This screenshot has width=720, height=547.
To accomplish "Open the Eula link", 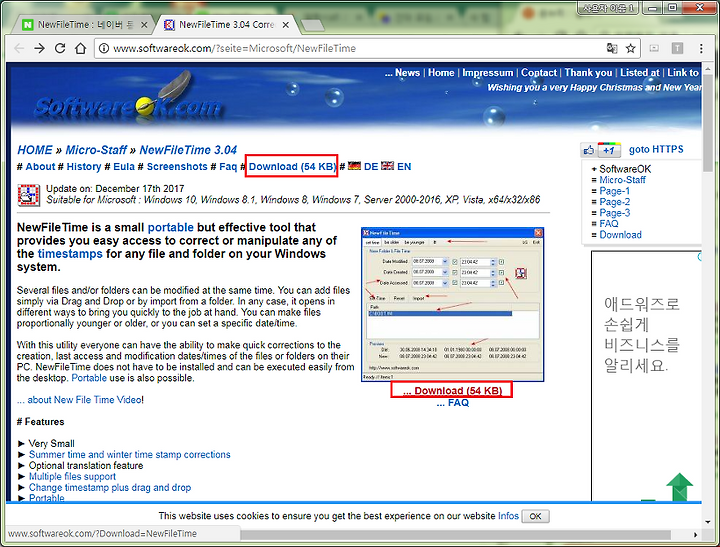I will coord(124,167).
